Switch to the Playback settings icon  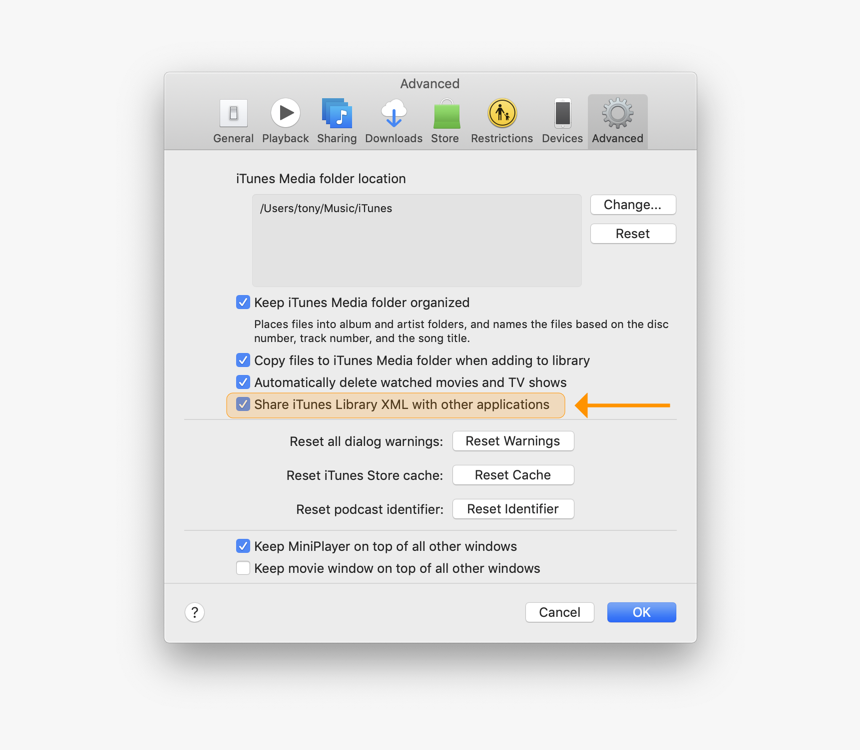285,113
